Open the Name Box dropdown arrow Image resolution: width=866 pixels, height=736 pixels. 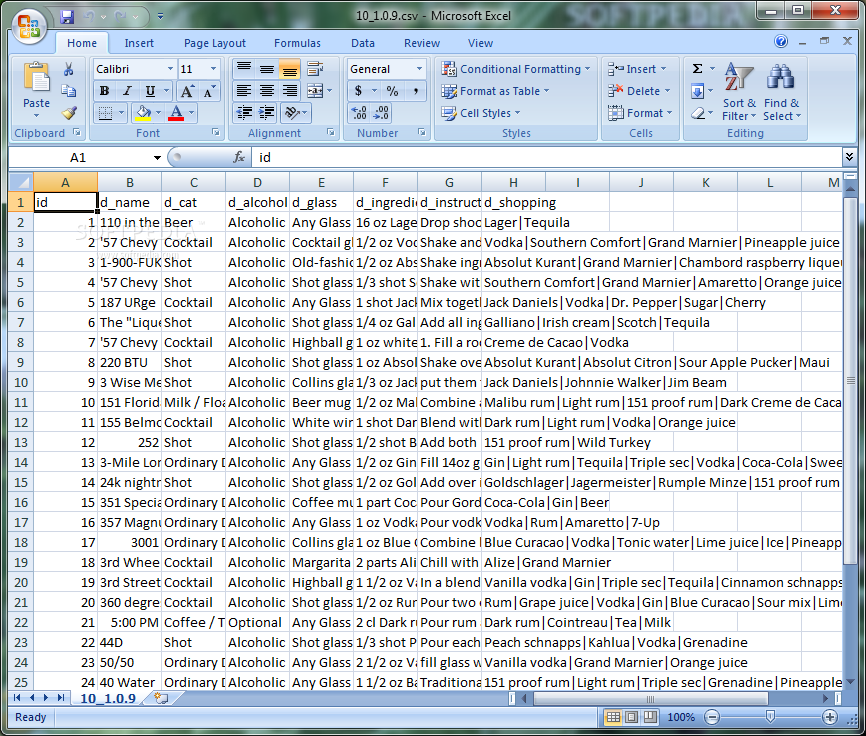pos(157,158)
